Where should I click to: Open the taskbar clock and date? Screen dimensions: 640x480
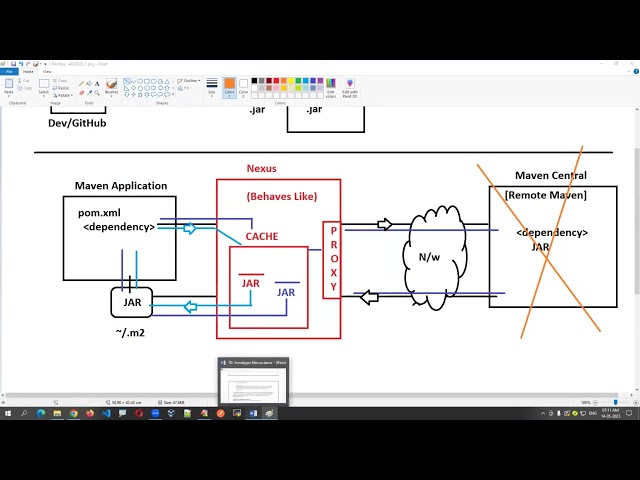tap(611, 413)
